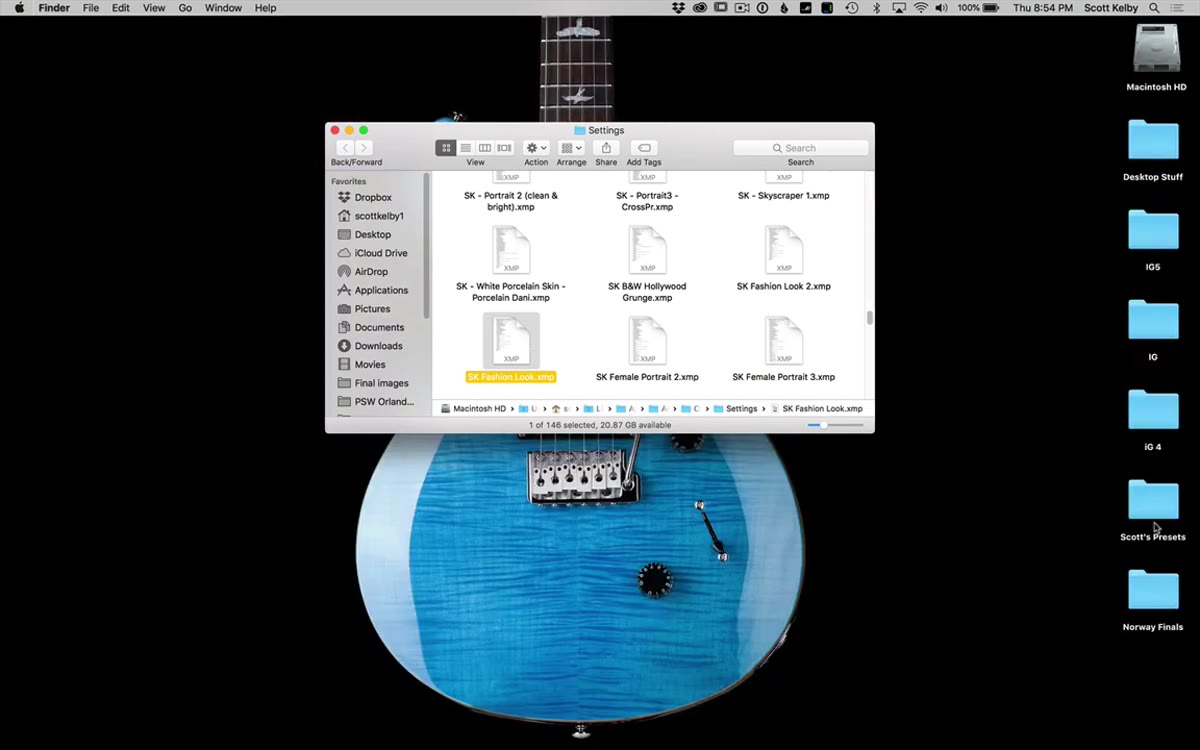Screen dimensions: 1200x750
Task: Open the volume menu bar icon
Action: pos(942,8)
